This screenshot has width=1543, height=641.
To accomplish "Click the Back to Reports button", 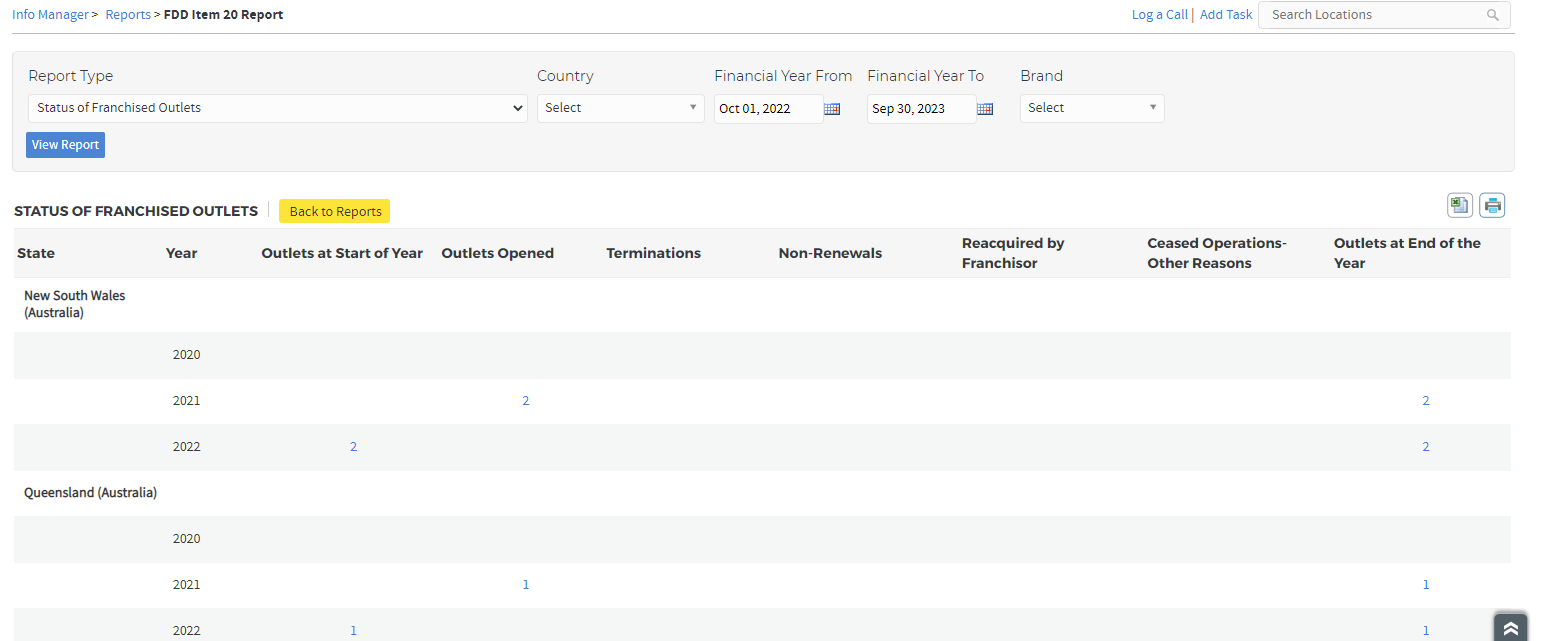I will click(335, 211).
